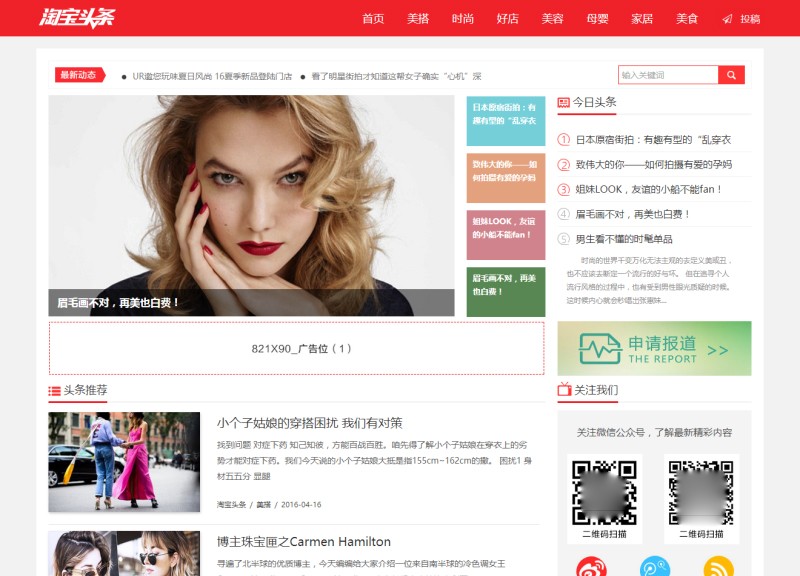Focus the 输入关键词 search field
The height and width of the screenshot is (576, 800).
pos(668,75)
